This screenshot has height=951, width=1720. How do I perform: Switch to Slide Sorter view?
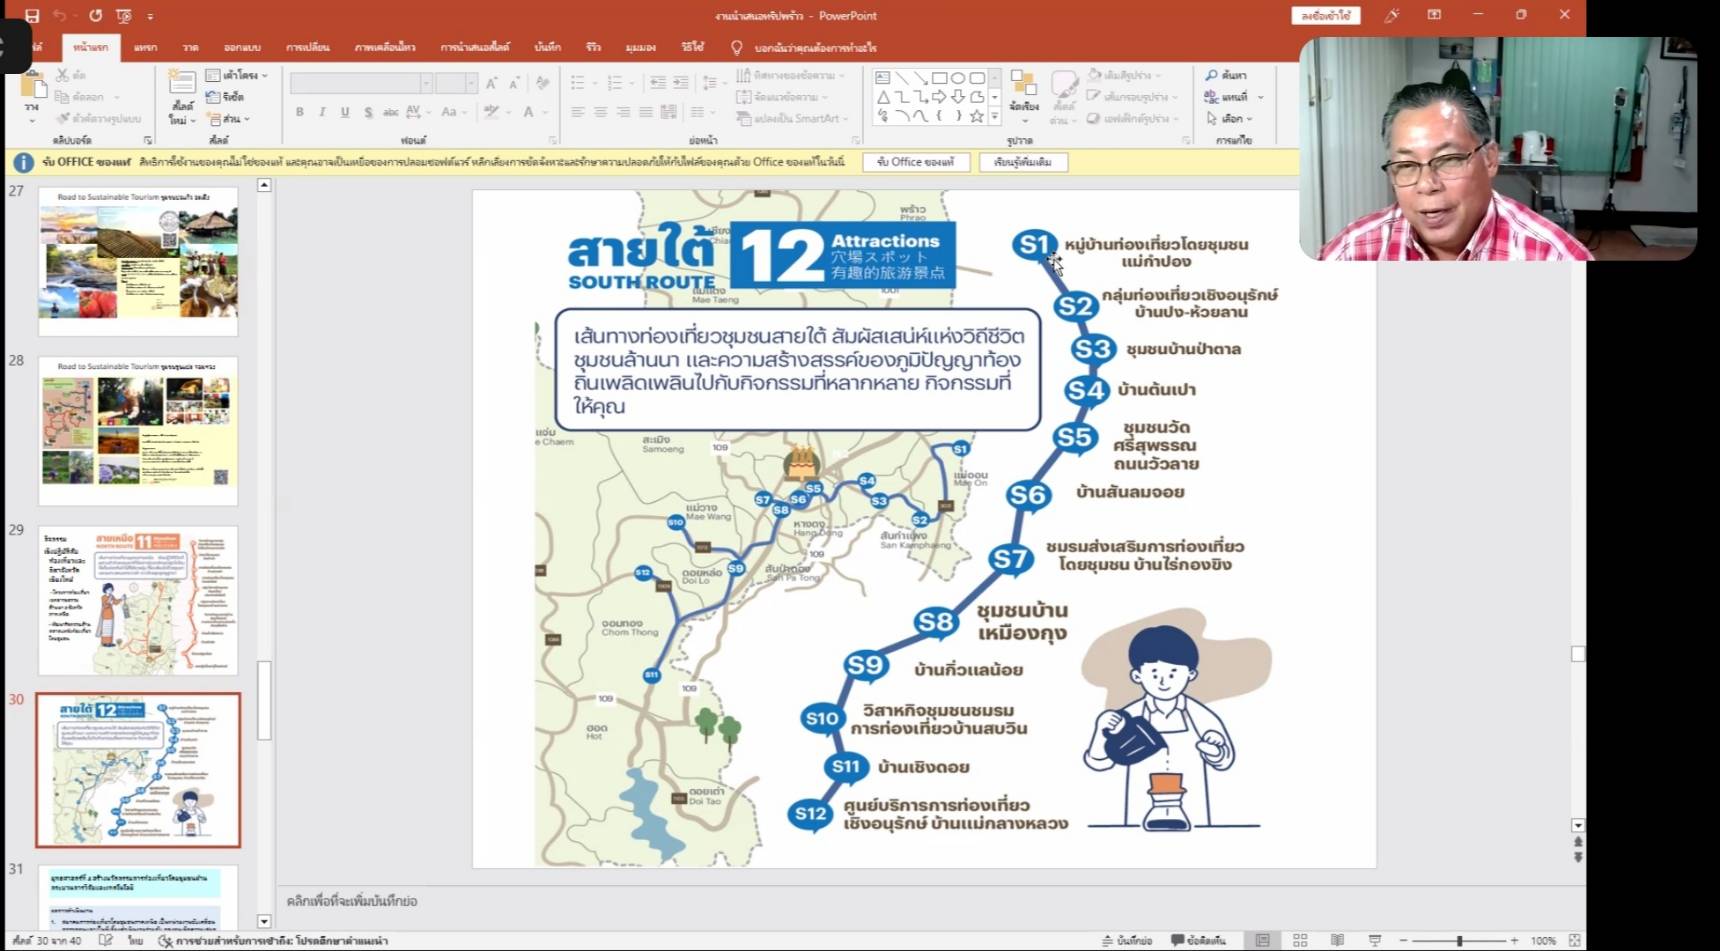click(1300, 940)
